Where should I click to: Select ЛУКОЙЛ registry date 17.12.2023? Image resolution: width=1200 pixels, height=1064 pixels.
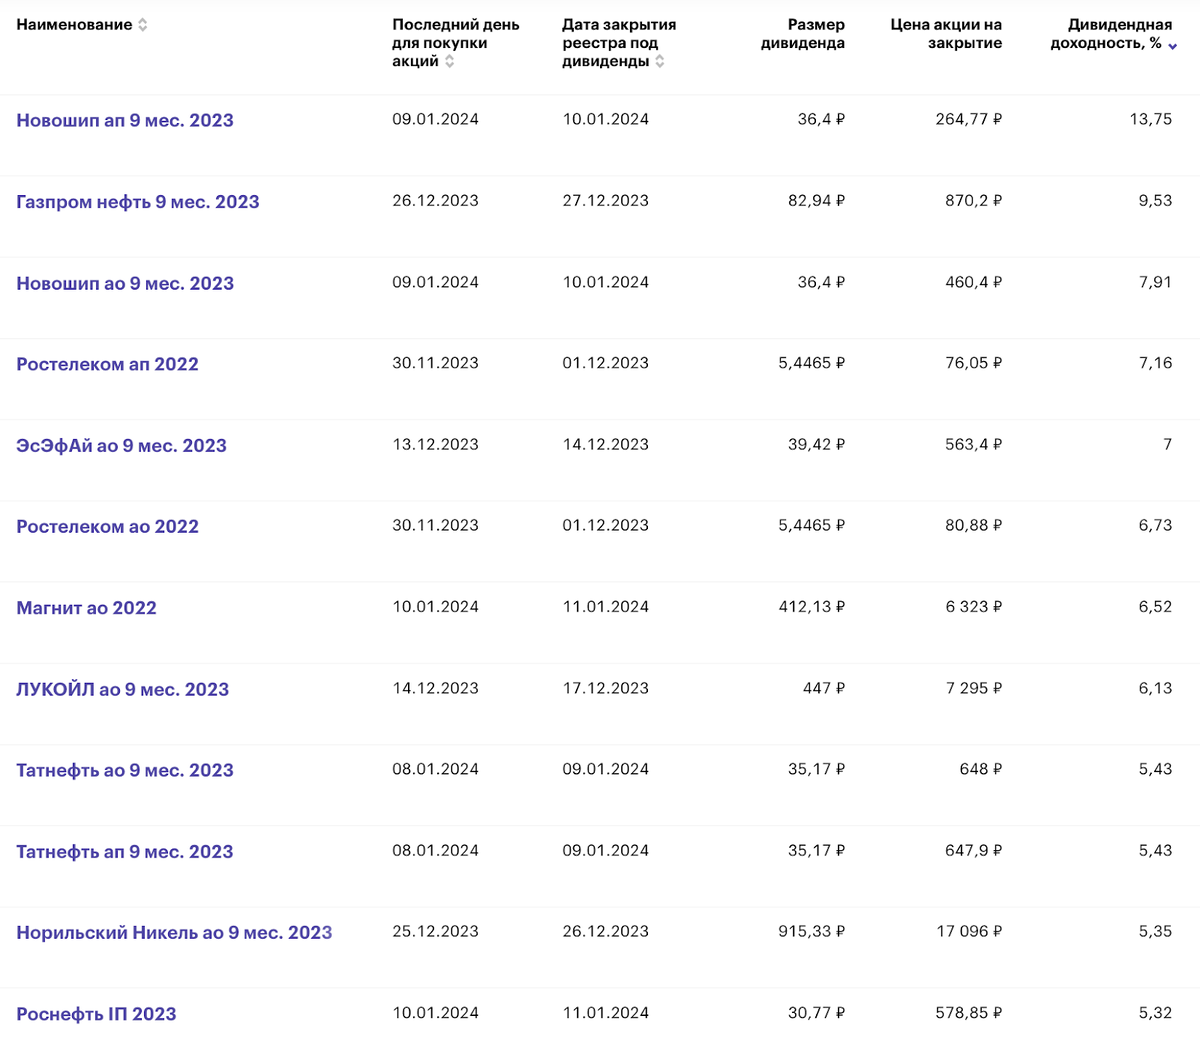pos(605,688)
